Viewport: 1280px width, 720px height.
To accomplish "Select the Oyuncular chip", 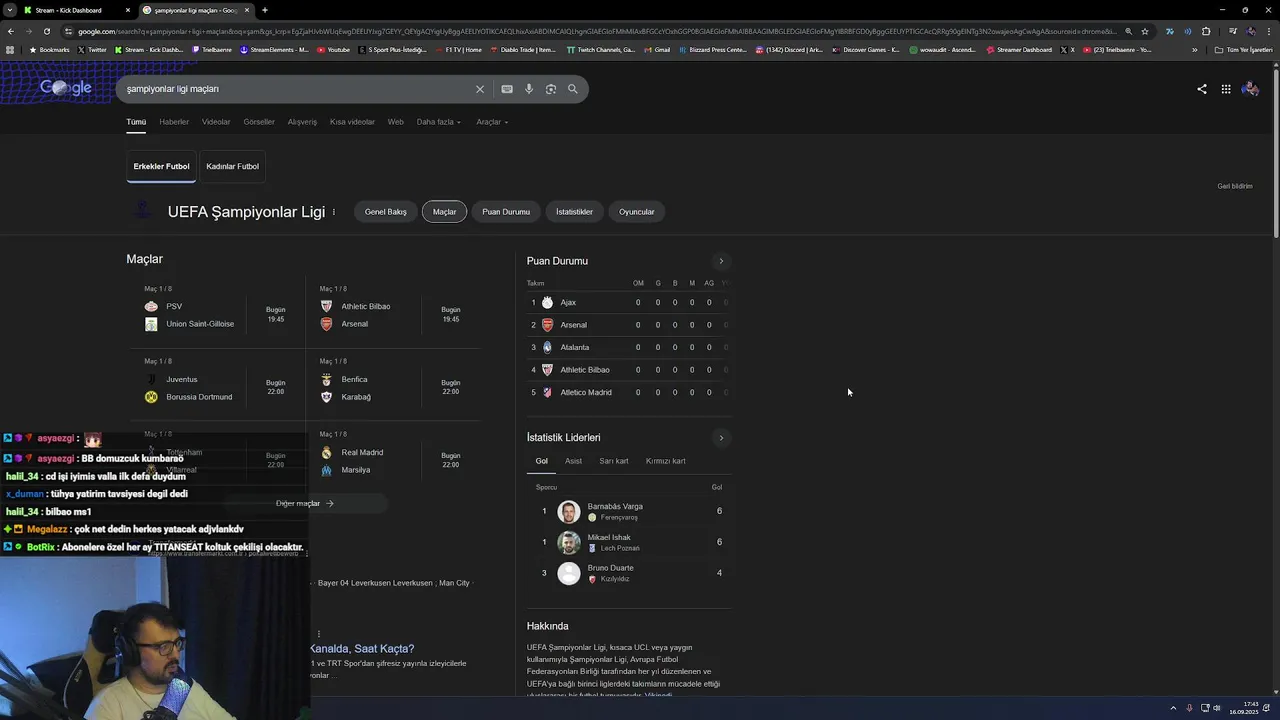I will pos(636,212).
